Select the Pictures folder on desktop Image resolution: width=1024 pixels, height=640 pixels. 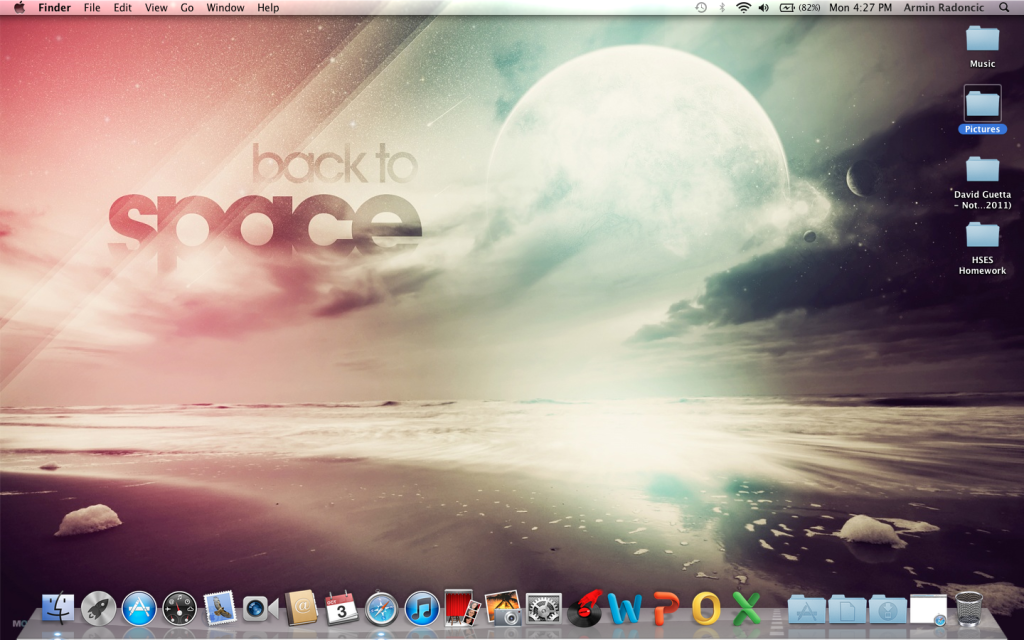point(982,104)
